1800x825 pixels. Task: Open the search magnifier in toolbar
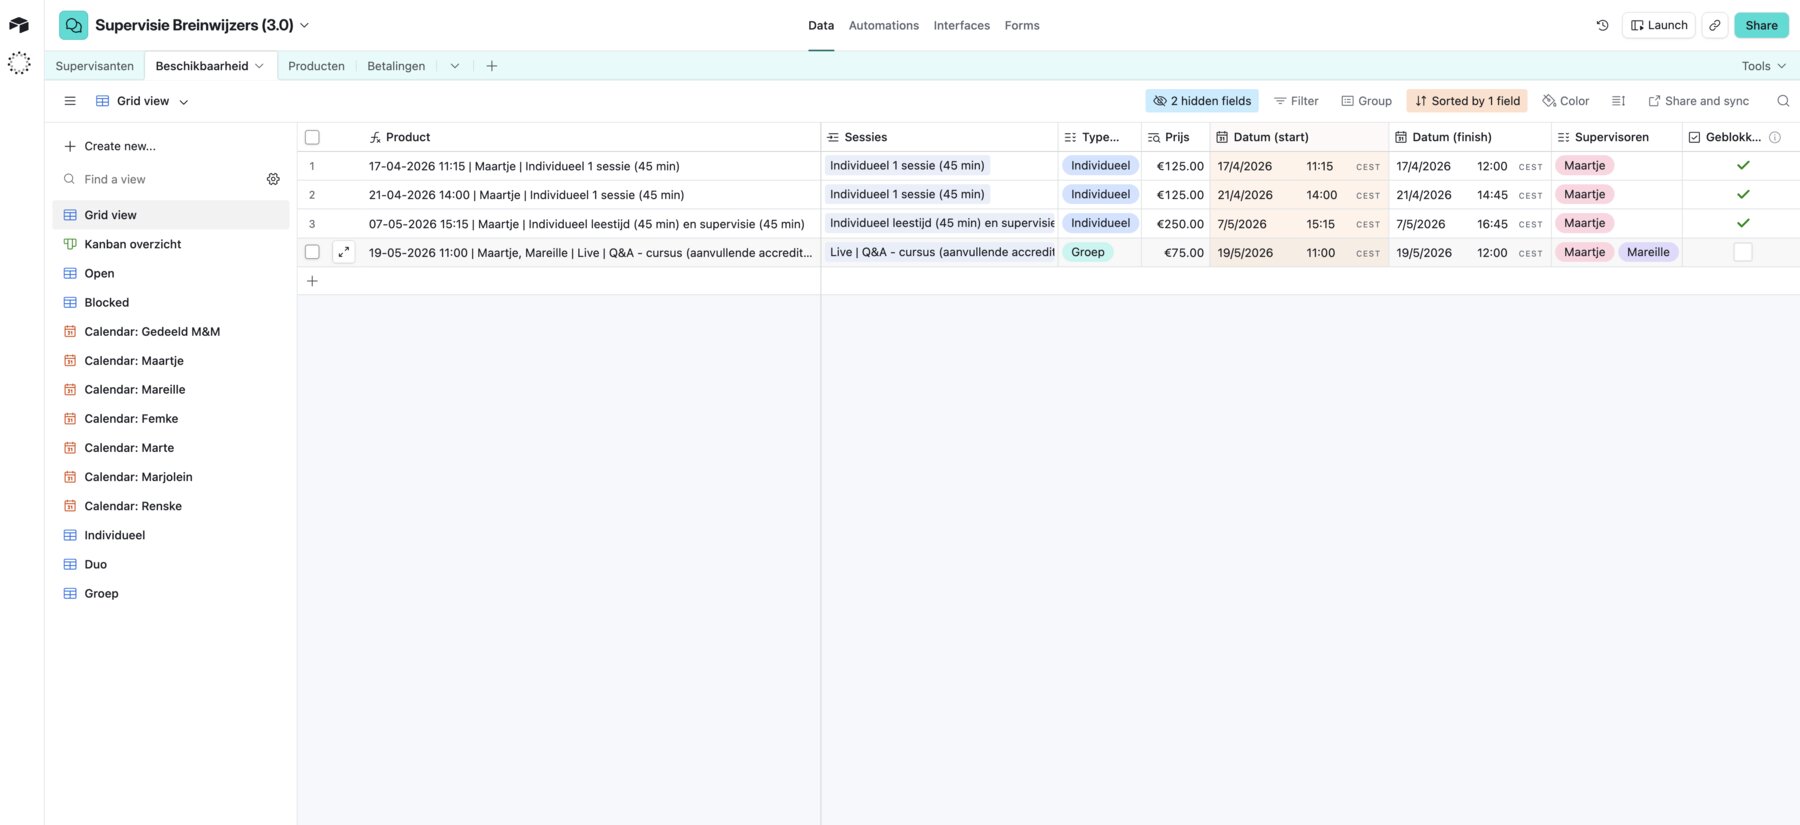tap(1782, 101)
